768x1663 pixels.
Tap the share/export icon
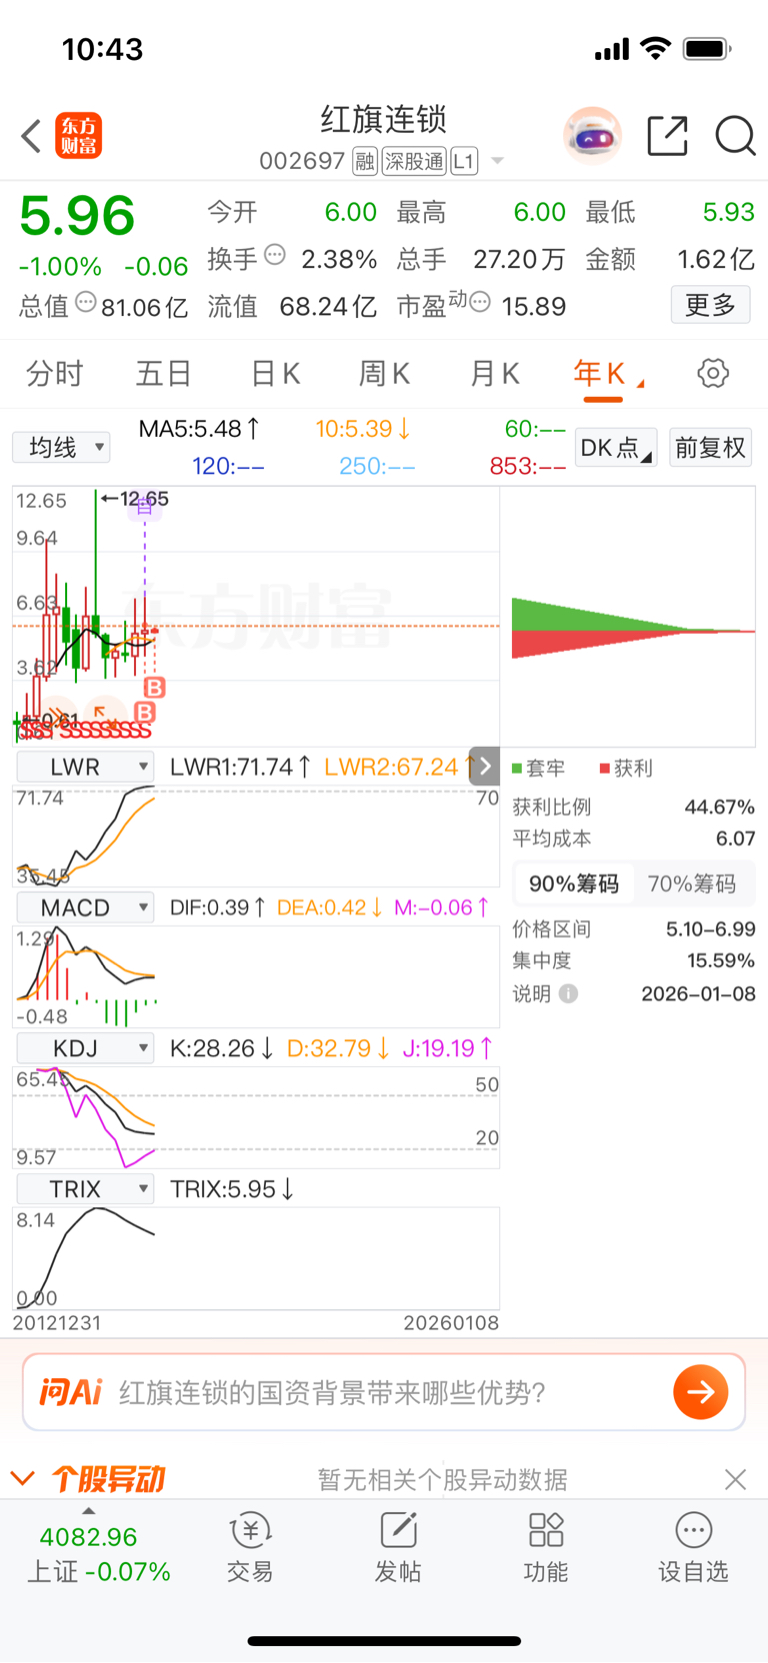coord(667,136)
